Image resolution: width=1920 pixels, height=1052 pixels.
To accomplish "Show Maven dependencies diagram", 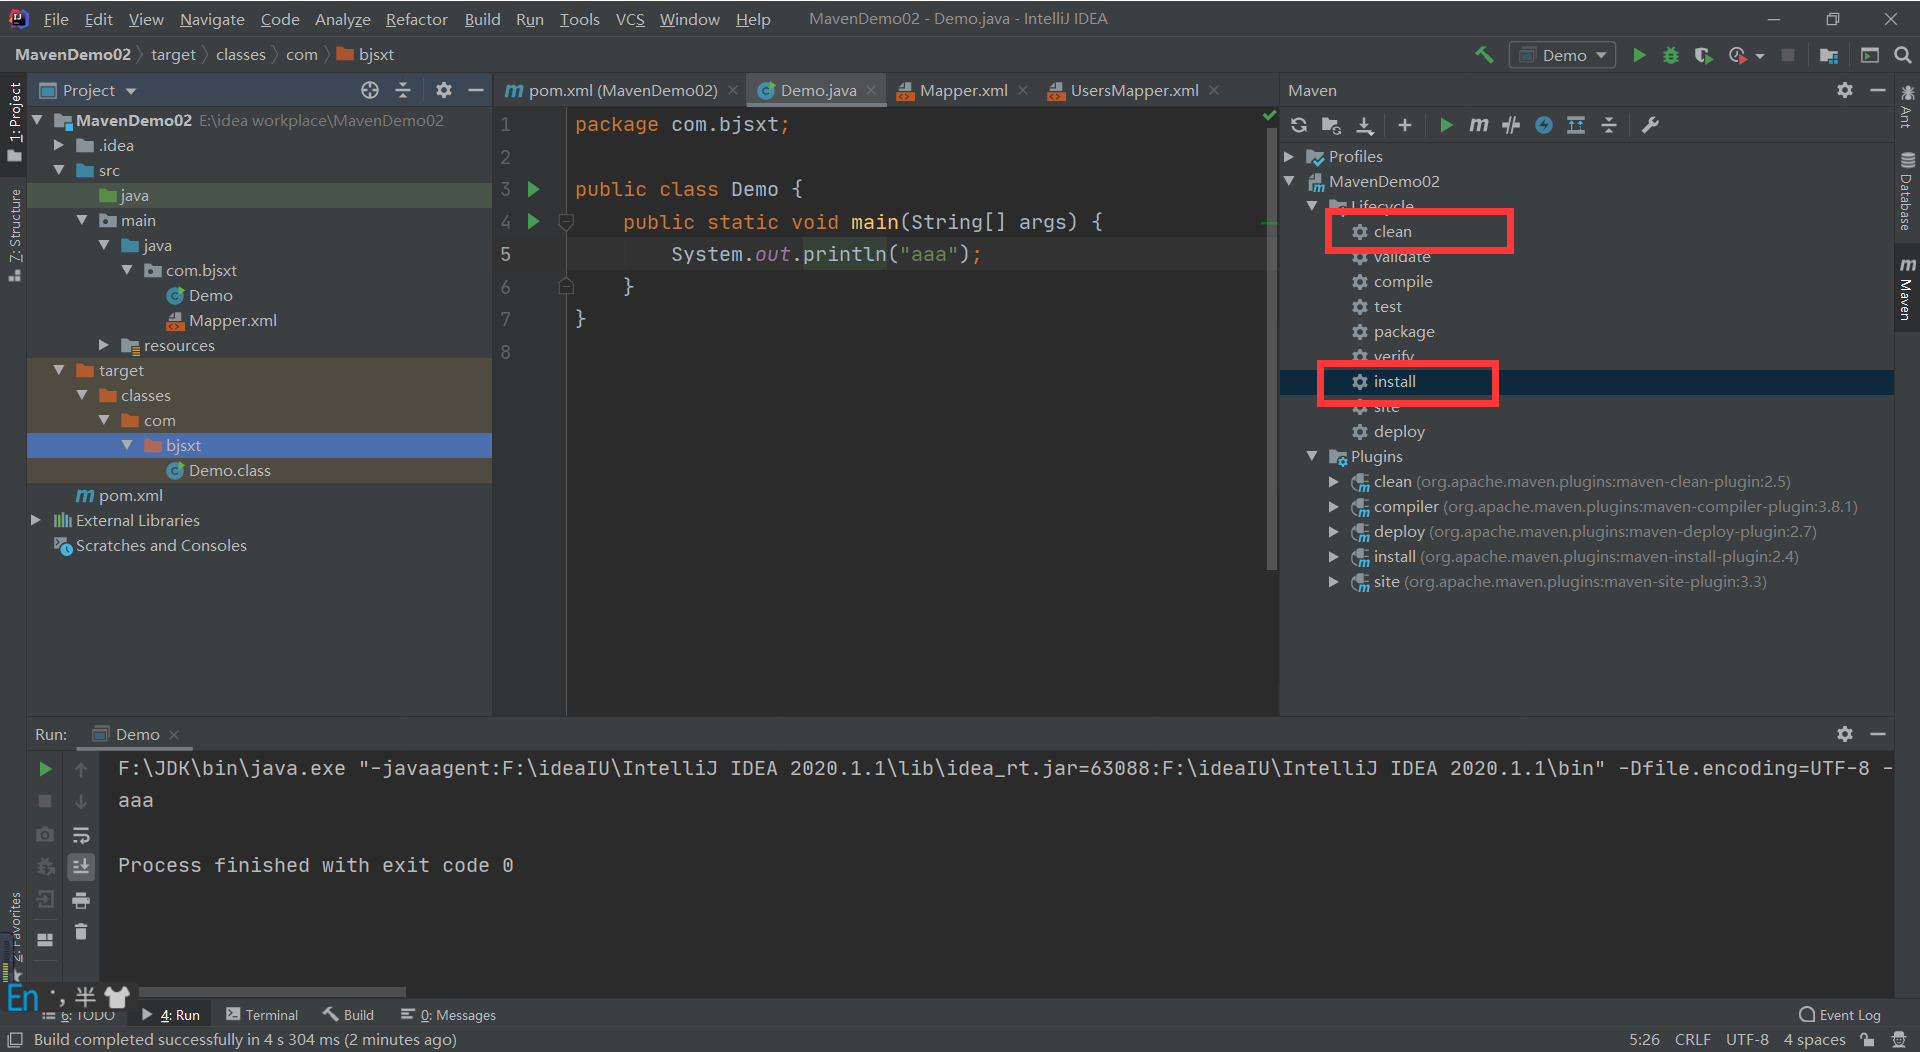I will [1576, 125].
